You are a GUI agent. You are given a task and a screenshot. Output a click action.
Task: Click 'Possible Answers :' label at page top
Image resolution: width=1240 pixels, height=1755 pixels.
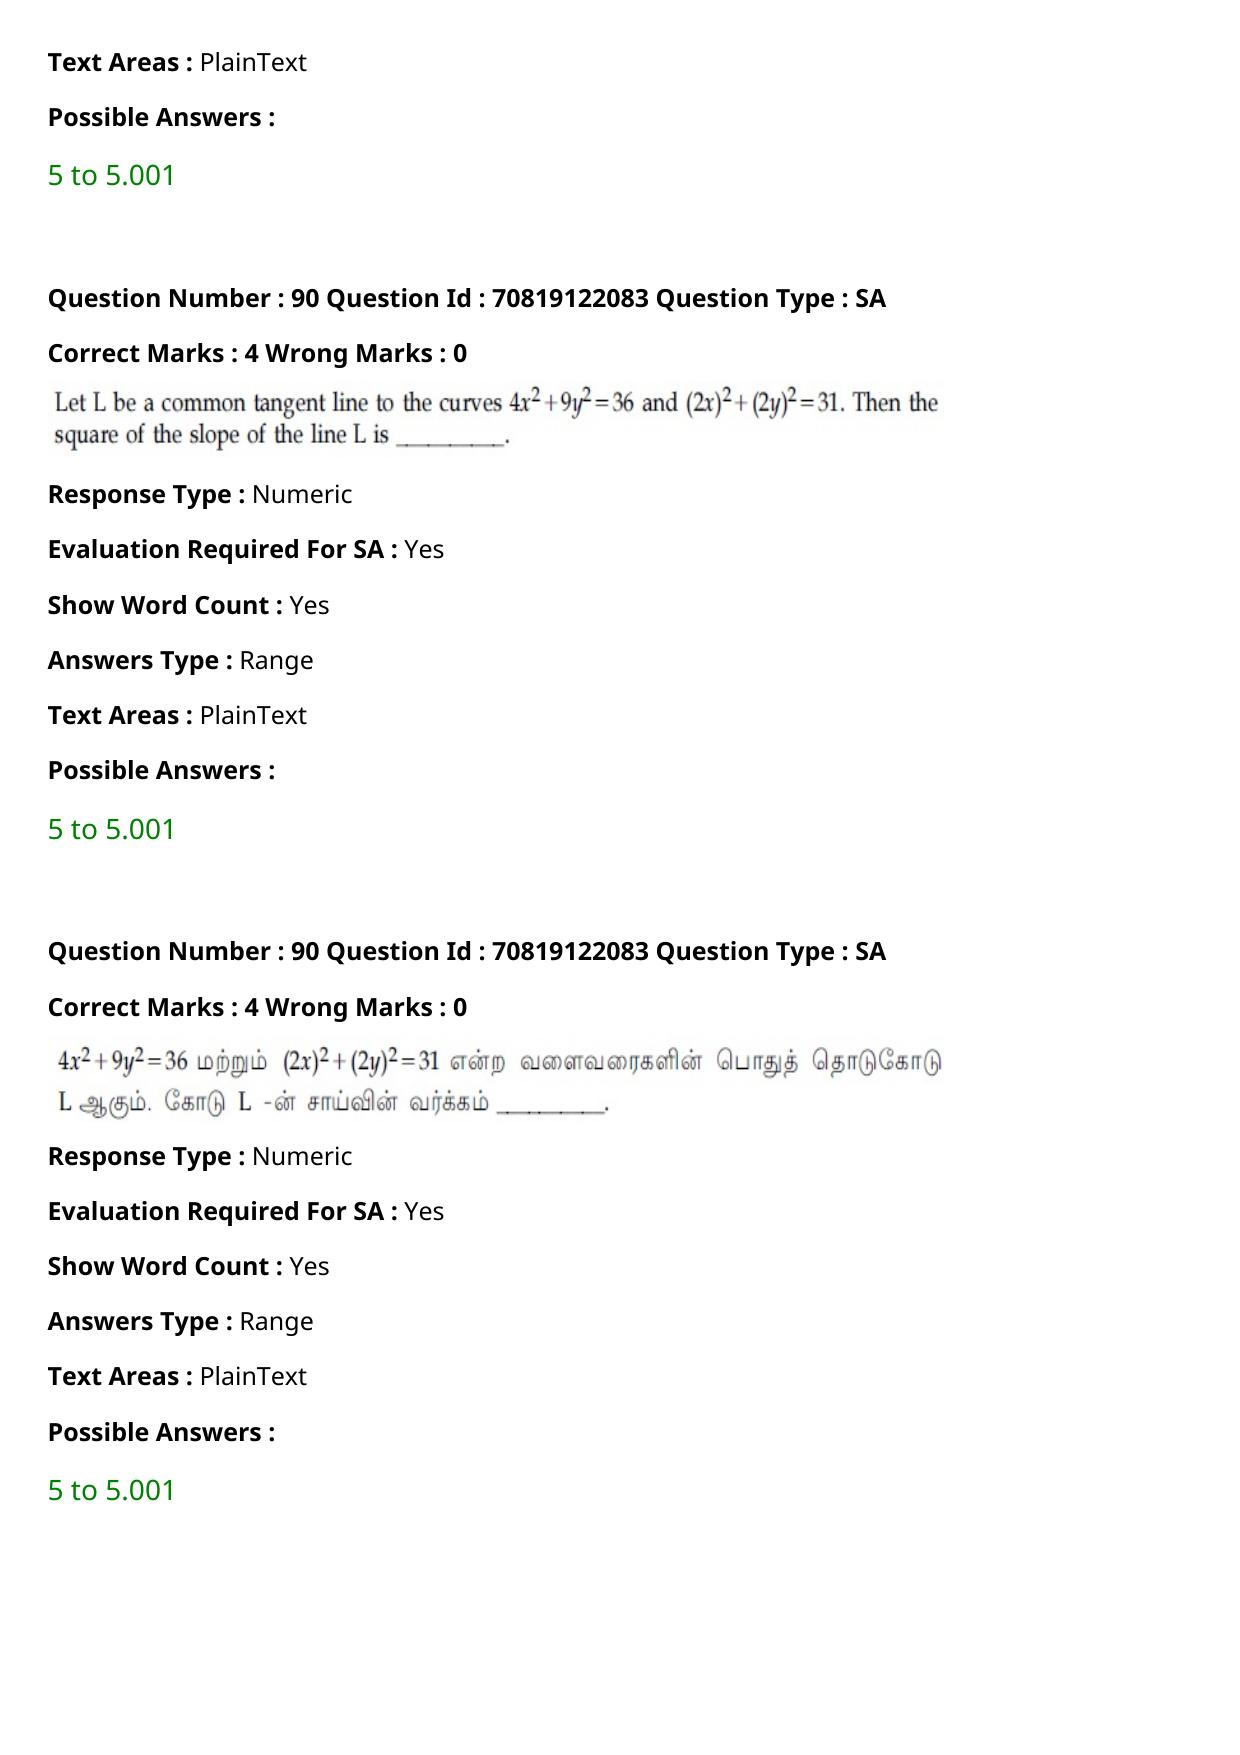(161, 117)
